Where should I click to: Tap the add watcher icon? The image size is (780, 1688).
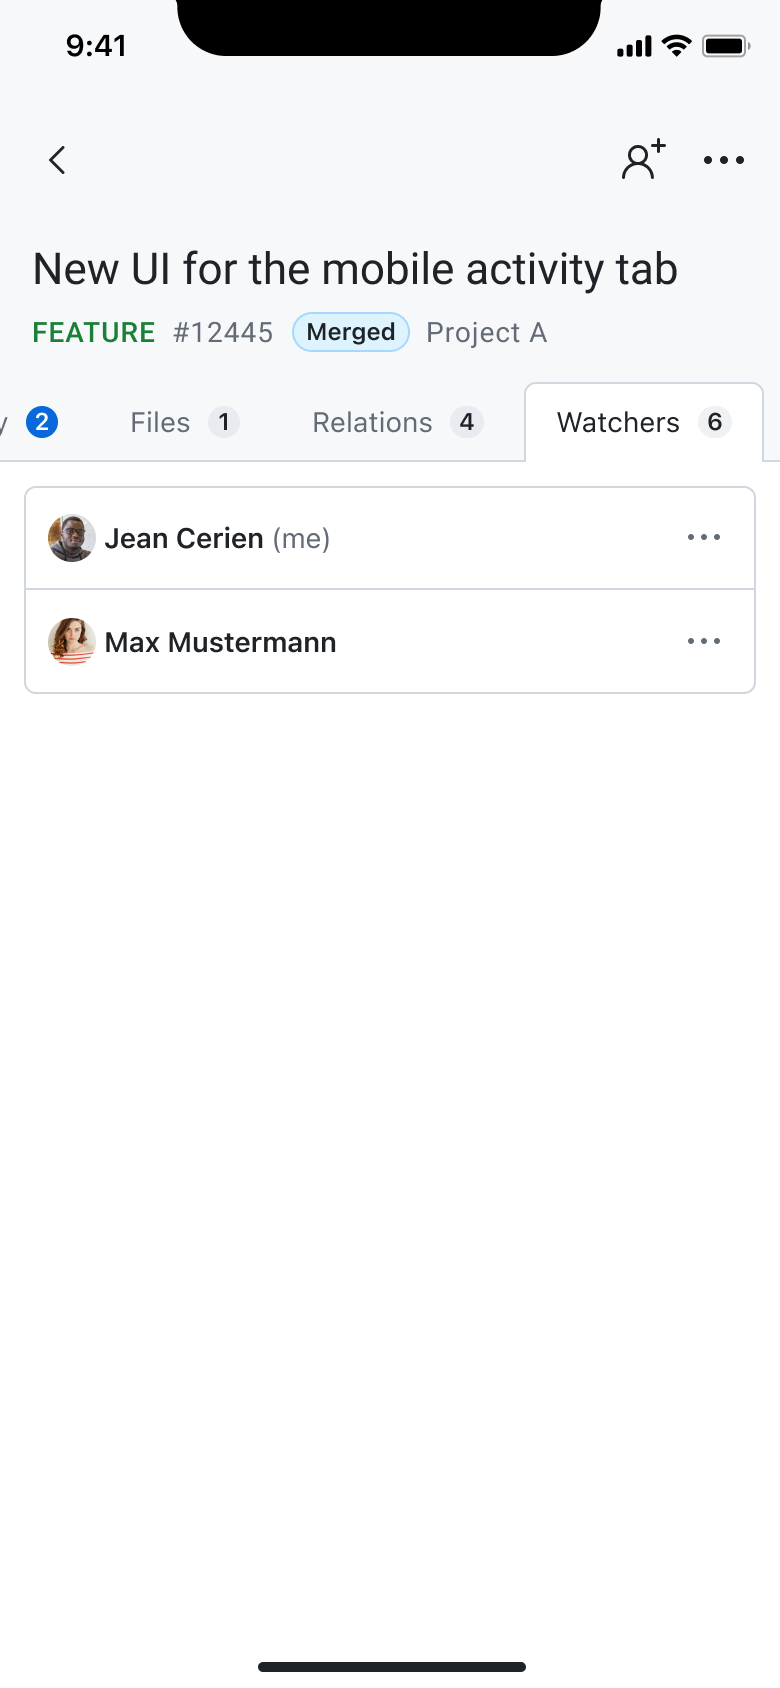pyautogui.click(x=643, y=159)
